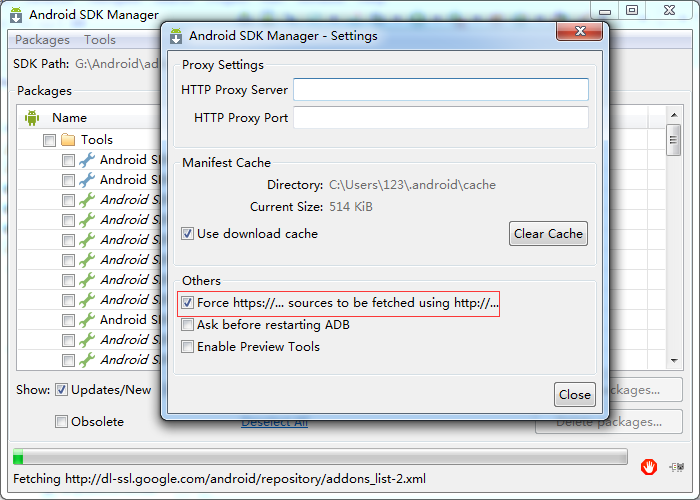The width and height of the screenshot is (700, 500).
Task: Check the first blue-wrench Android SDK row checkbox
Action: click(68, 160)
